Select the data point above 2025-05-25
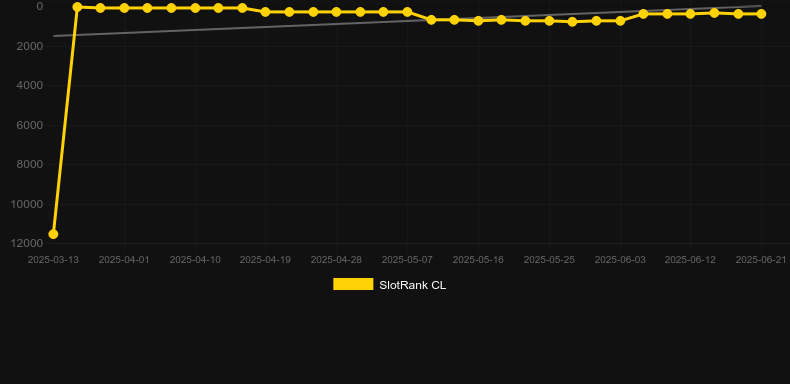Screen dimensions: 790x384 click(549, 21)
